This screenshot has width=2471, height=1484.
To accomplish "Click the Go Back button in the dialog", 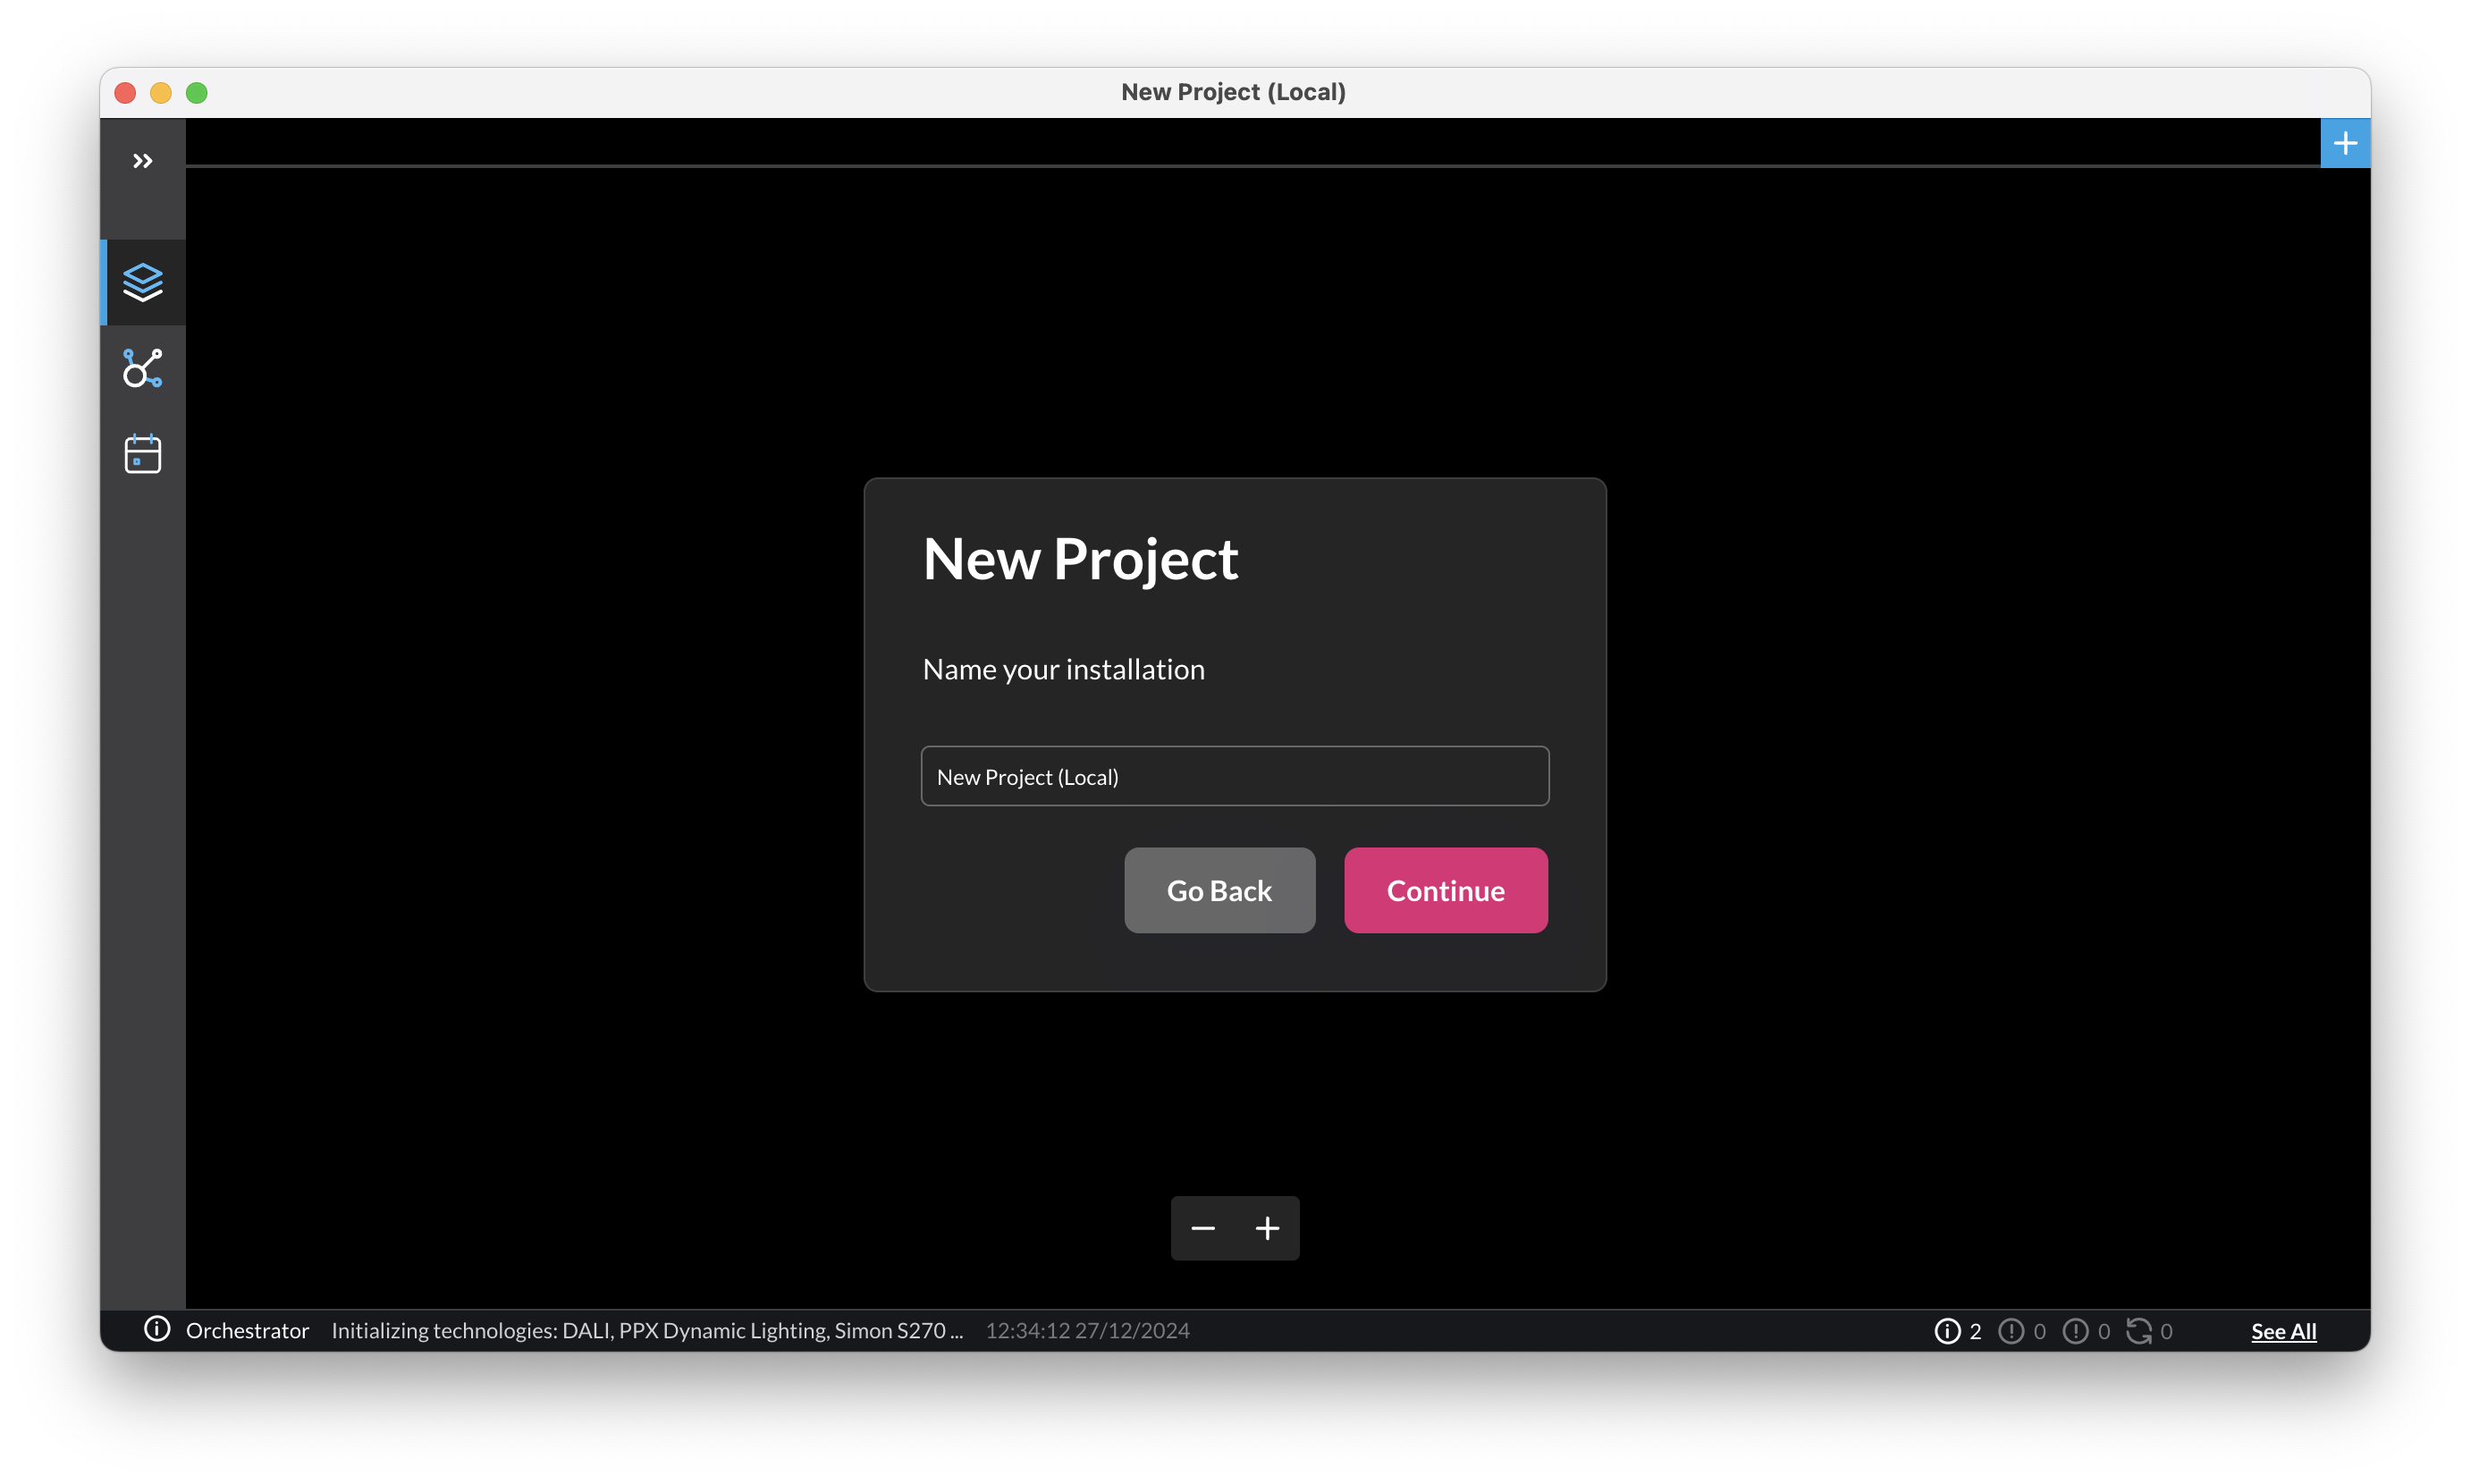I will [1219, 890].
